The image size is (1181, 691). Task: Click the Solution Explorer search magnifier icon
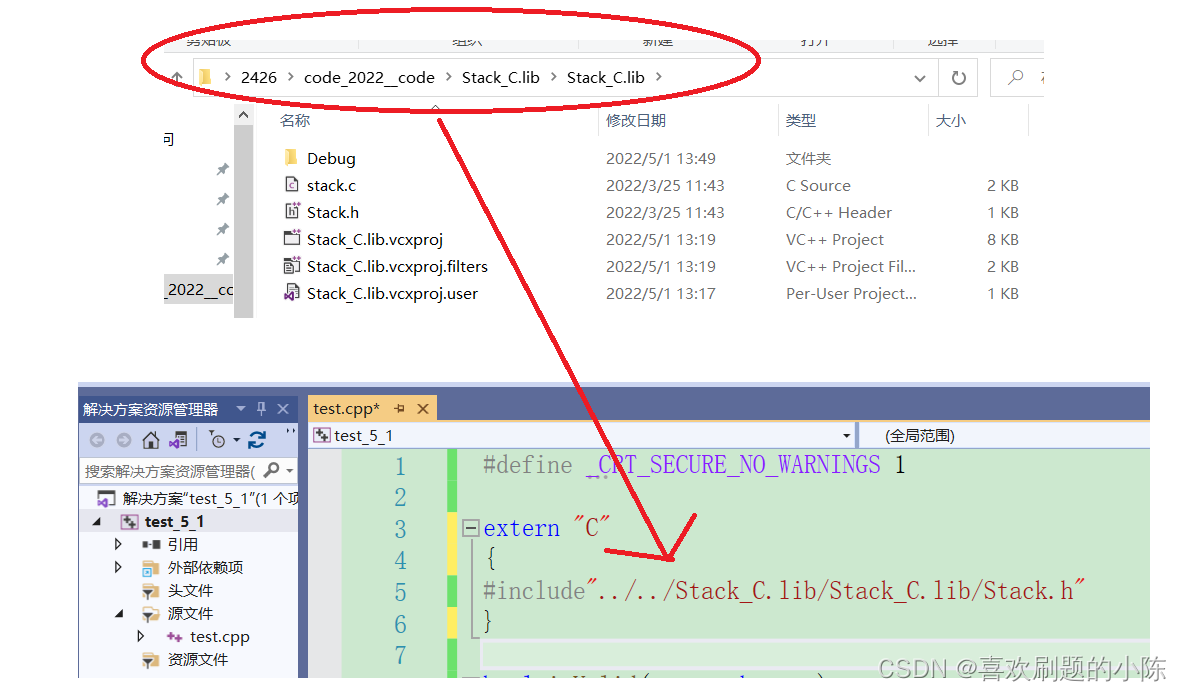[272, 470]
